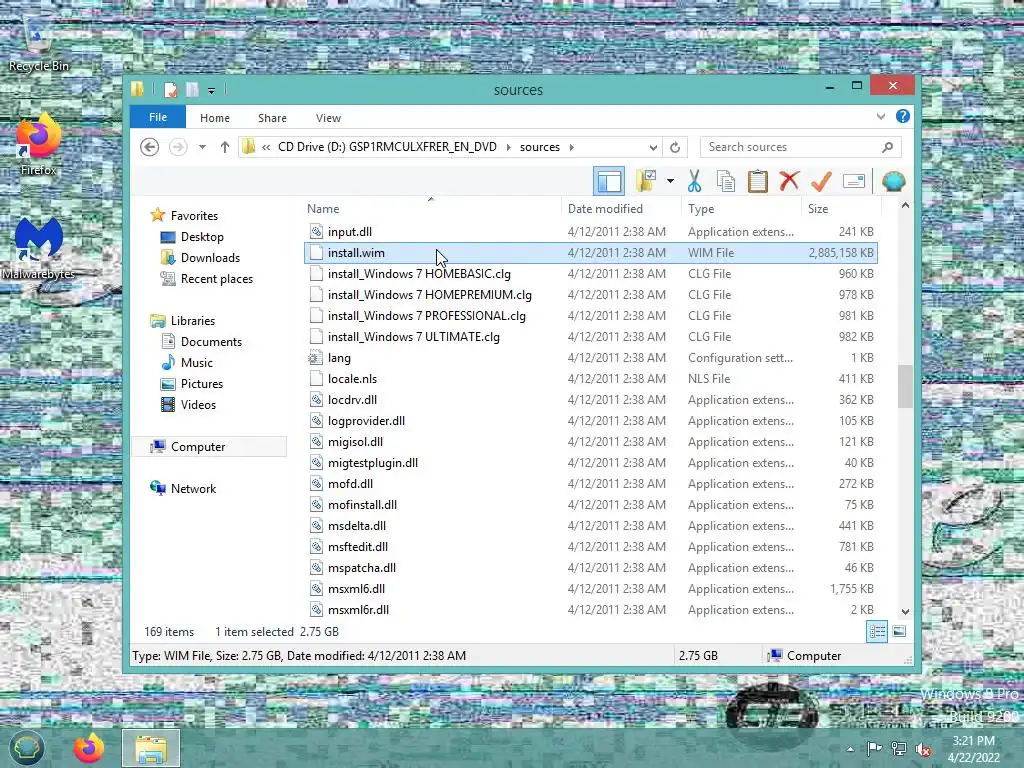The image size is (1024, 768).
Task: Expand the ribbon with the chevron
Action: point(880,116)
